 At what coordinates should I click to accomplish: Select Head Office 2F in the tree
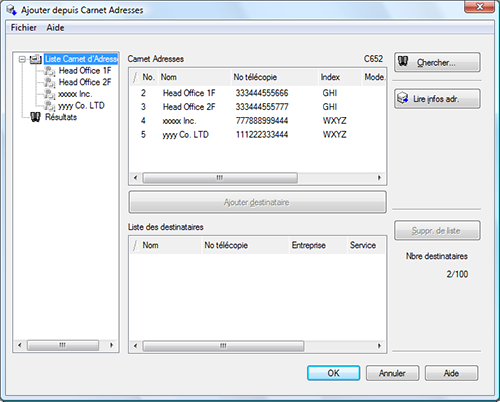[85, 82]
